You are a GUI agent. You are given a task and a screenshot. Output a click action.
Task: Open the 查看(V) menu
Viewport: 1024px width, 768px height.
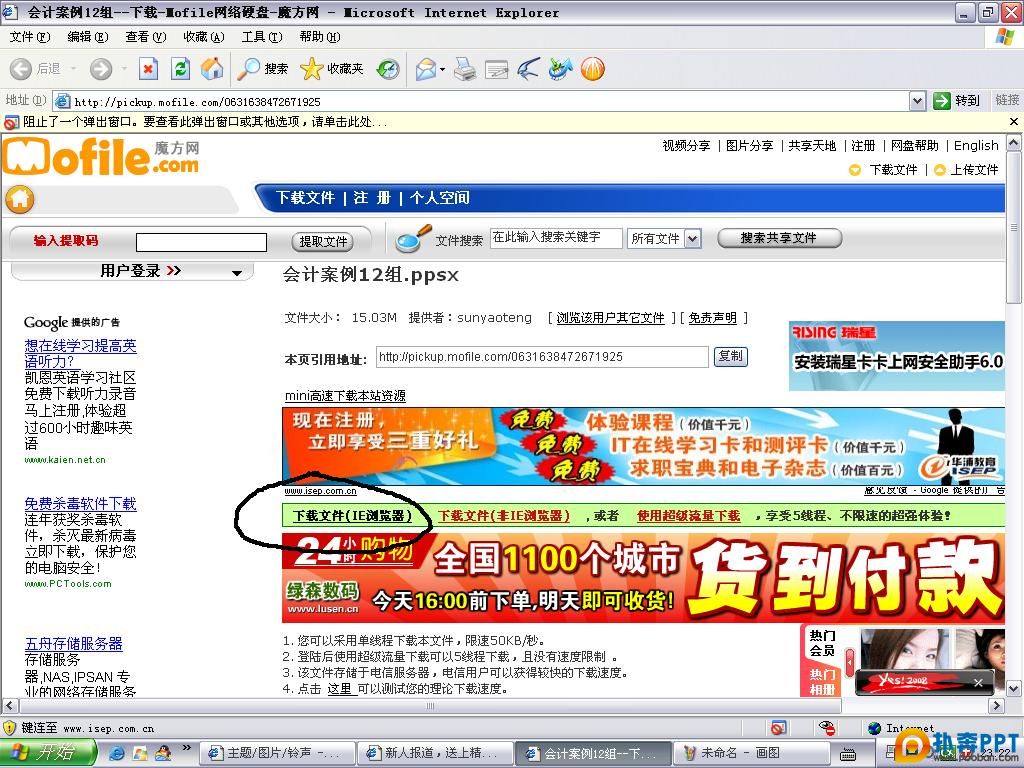(146, 37)
